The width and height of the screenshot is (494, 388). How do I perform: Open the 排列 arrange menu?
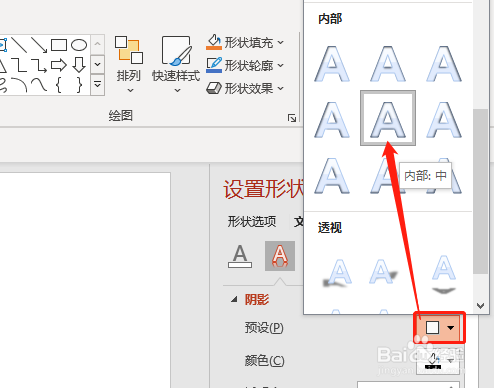(129, 65)
